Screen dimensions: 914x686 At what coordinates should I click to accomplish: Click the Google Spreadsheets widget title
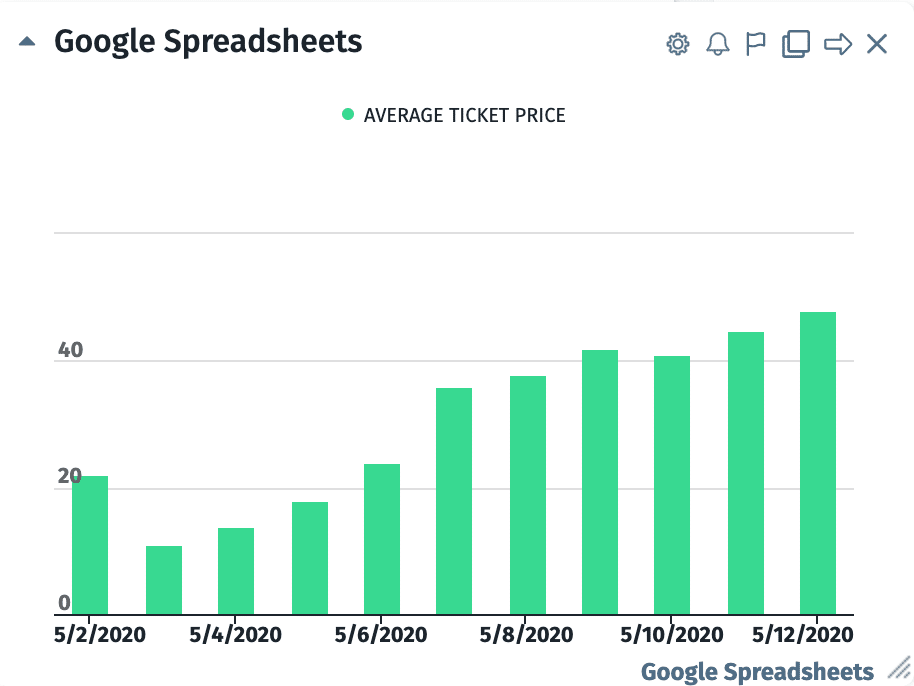coord(208,42)
